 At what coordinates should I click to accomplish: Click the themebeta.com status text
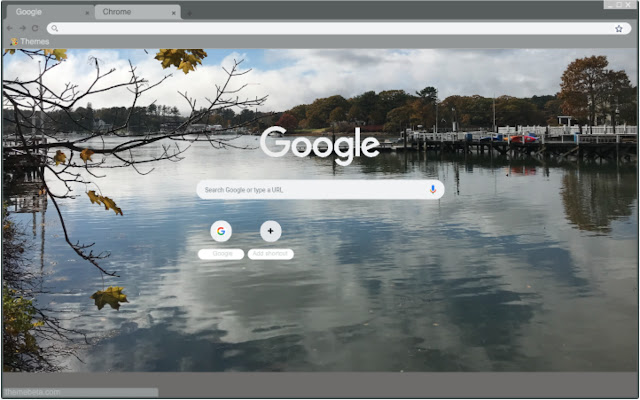click(x=33, y=392)
